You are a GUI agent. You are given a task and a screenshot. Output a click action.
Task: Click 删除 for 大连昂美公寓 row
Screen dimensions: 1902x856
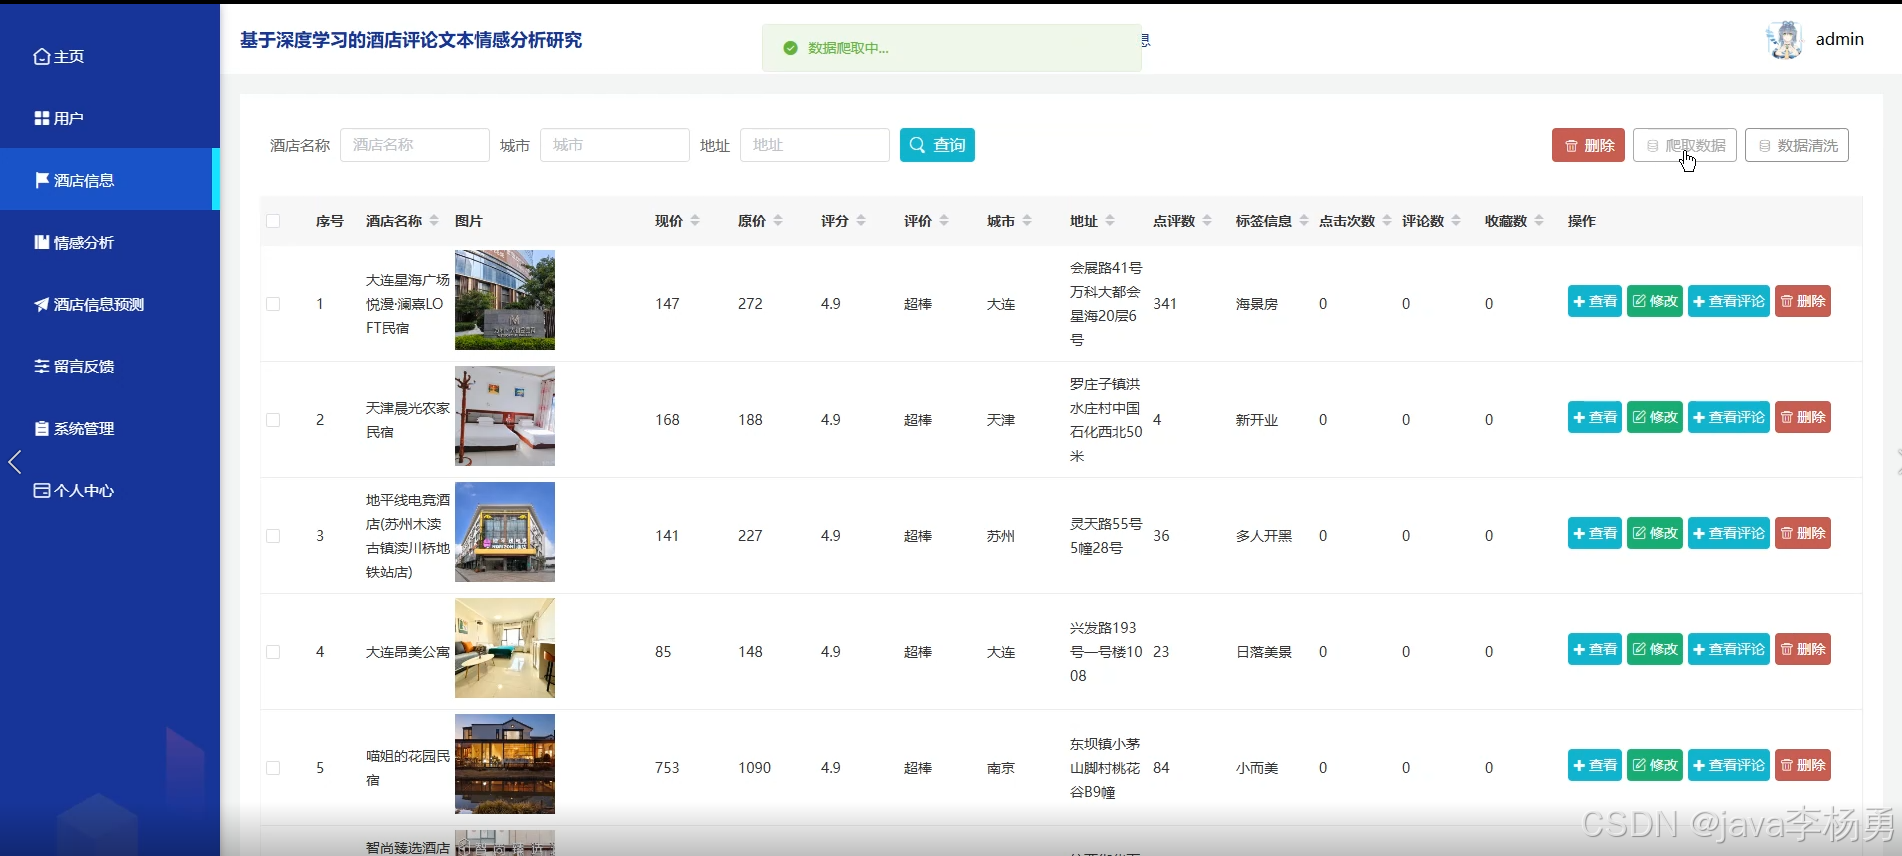pyautogui.click(x=1803, y=649)
